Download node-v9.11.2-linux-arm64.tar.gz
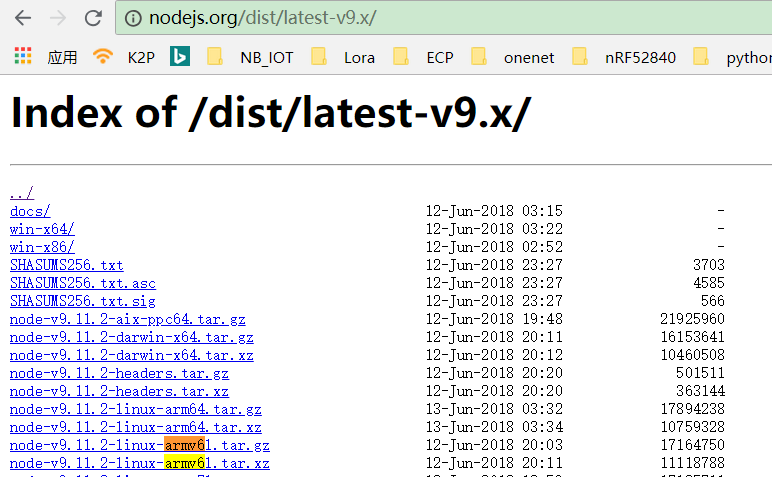The image size is (772, 477). pos(135,410)
